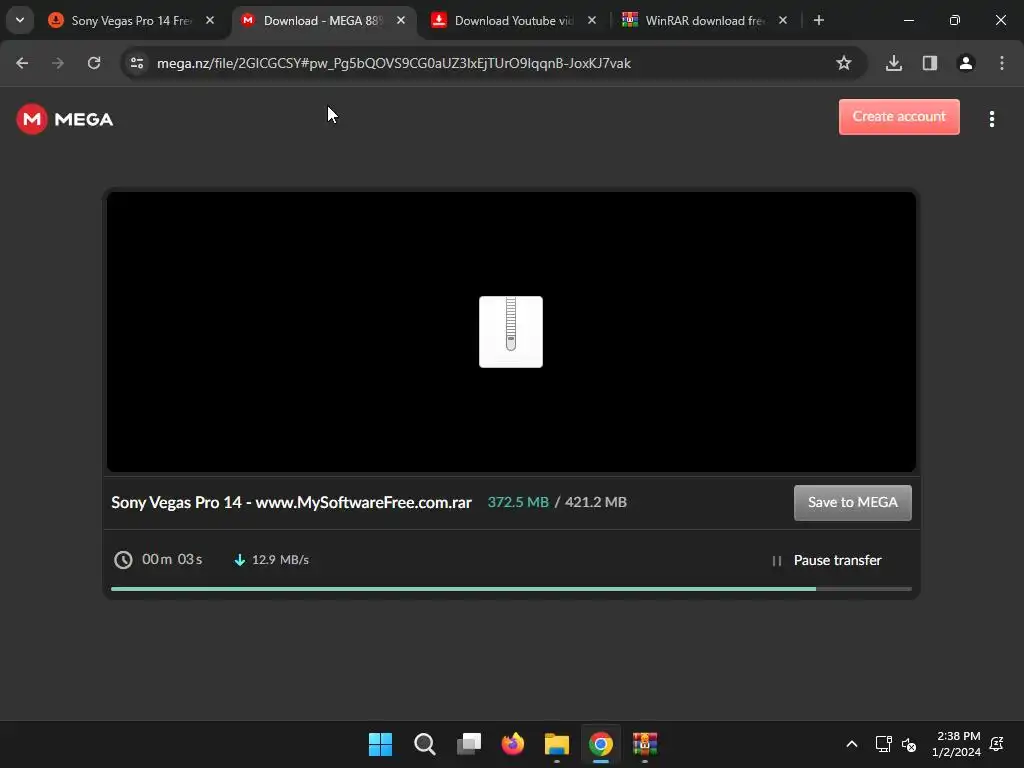Go forward with the browser arrow
The width and height of the screenshot is (1024, 768).
pos(58,63)
